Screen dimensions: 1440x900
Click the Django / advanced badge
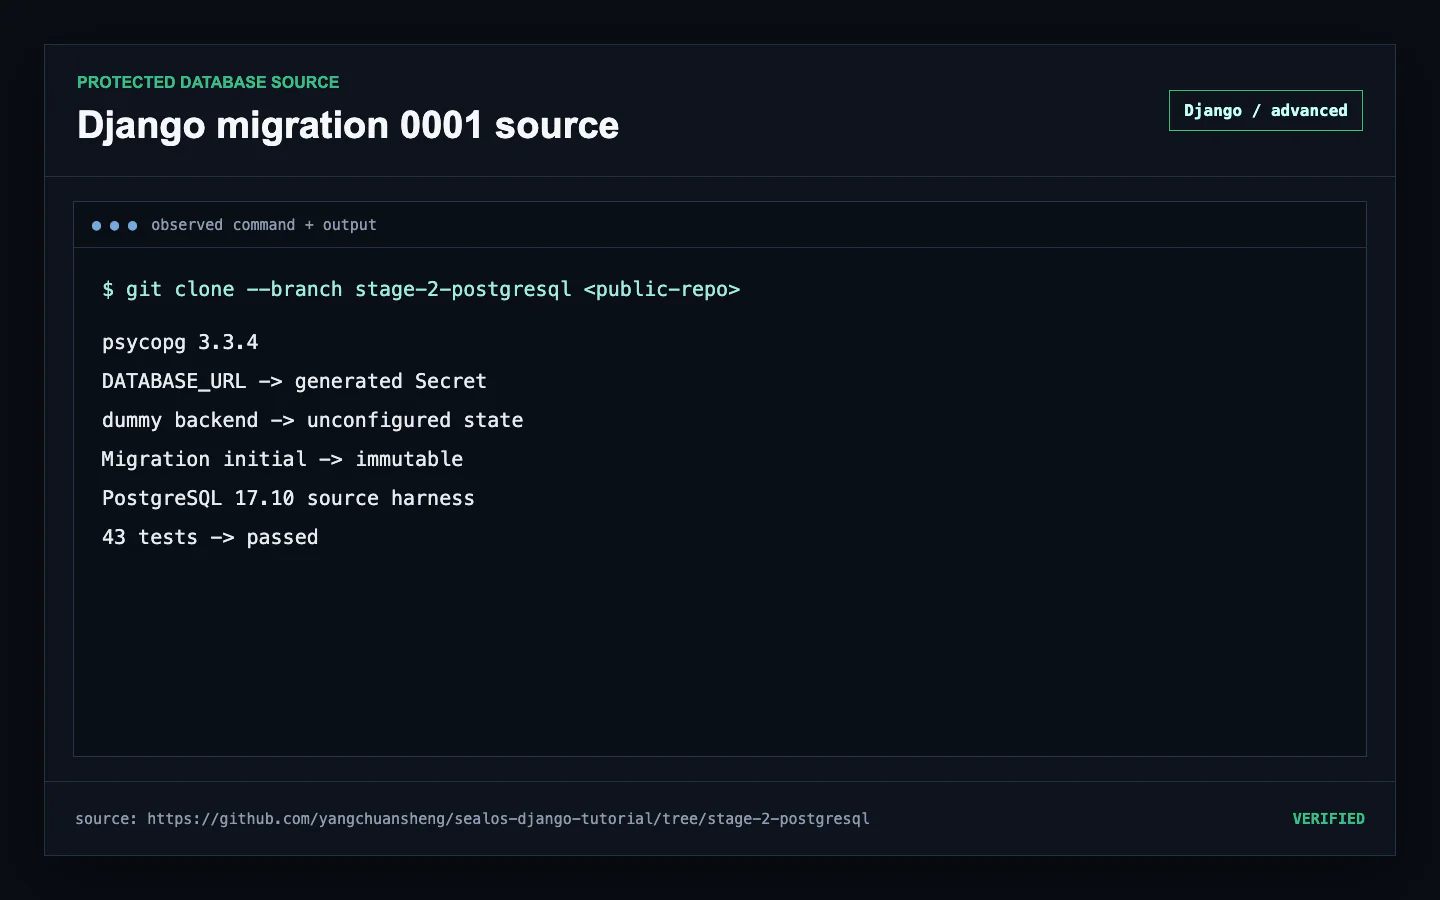click(x=1265, y=111)
